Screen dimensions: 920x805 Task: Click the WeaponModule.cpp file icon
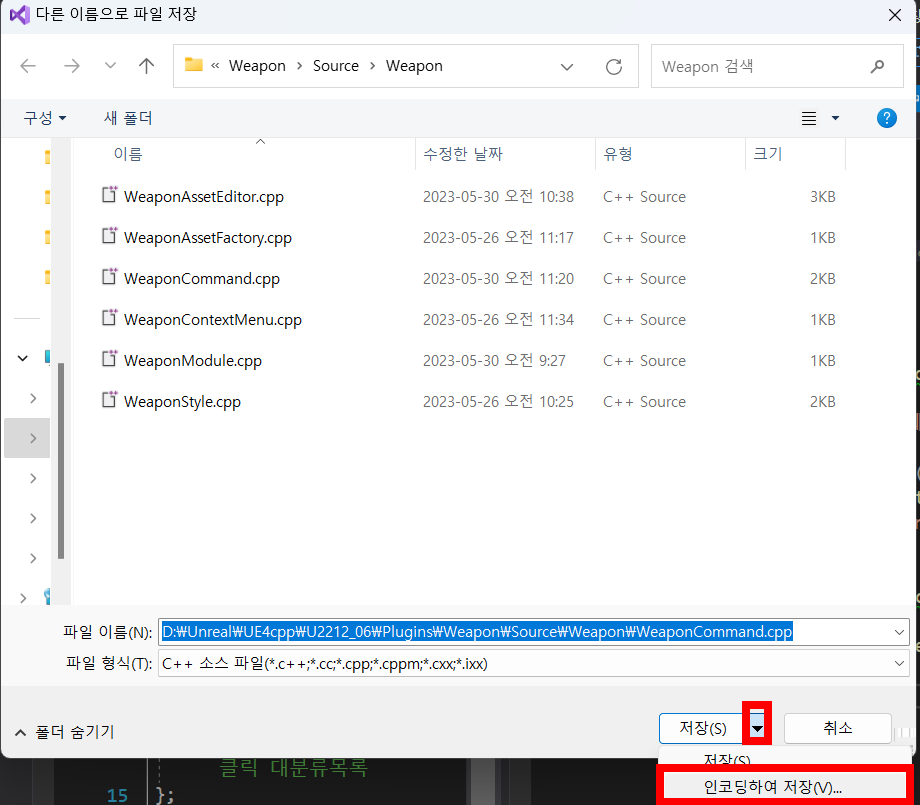click(110, 359)
